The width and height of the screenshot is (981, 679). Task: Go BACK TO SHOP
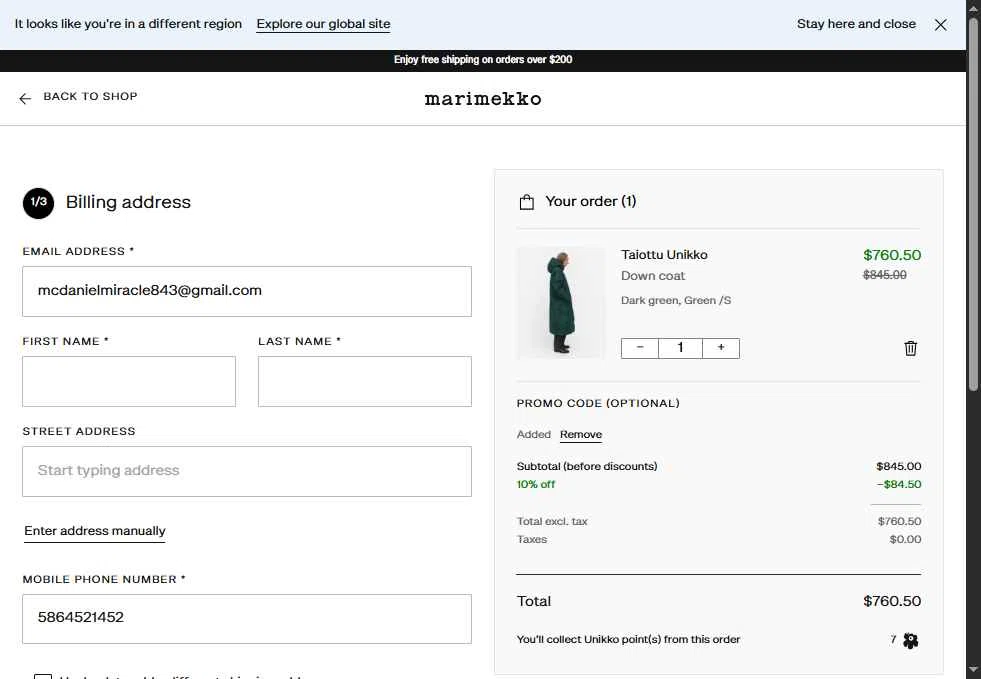click(90, 96)
